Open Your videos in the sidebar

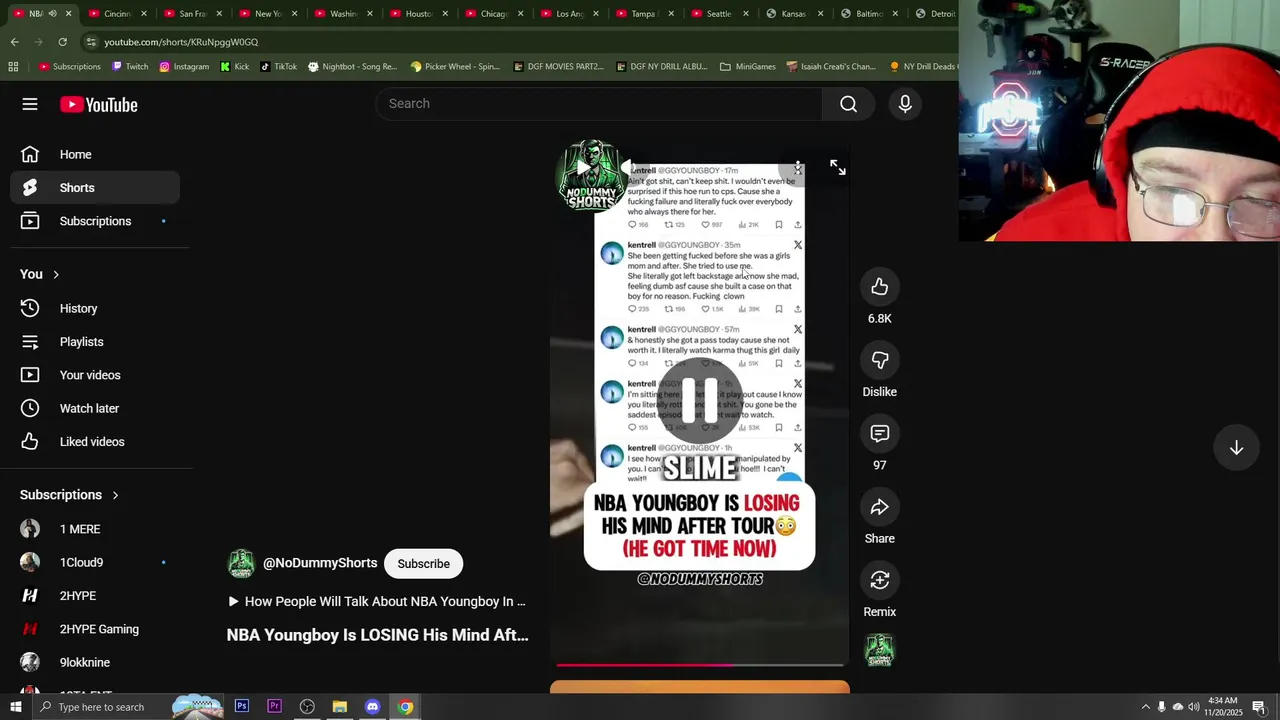click(95, 375)
